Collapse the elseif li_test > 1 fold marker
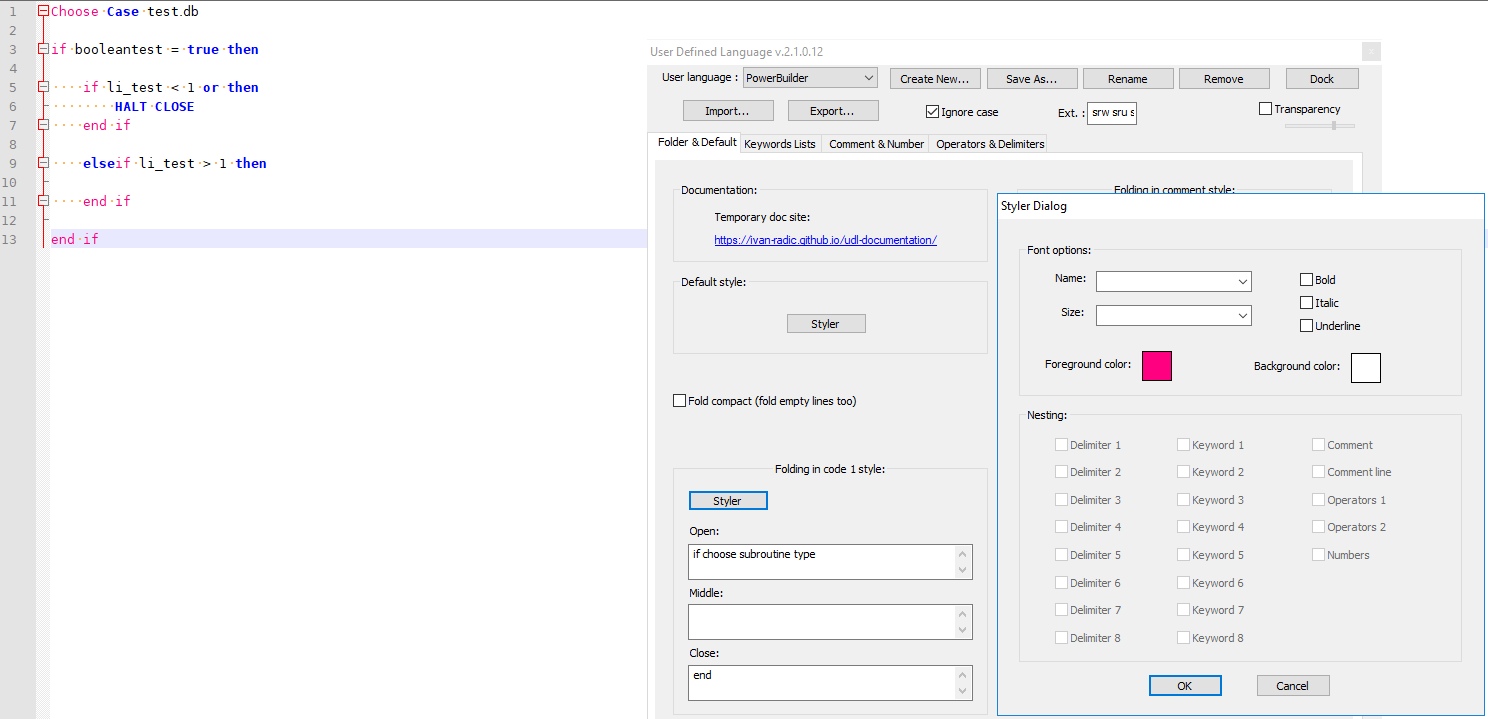 (44, 163)
